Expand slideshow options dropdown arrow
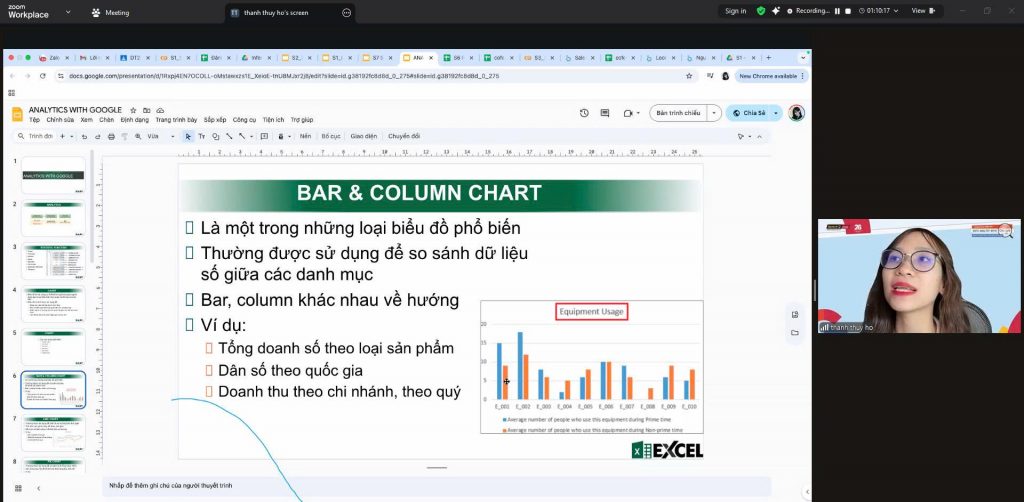The width and height of the screenshot is (1024, 502). coord(714,113)
